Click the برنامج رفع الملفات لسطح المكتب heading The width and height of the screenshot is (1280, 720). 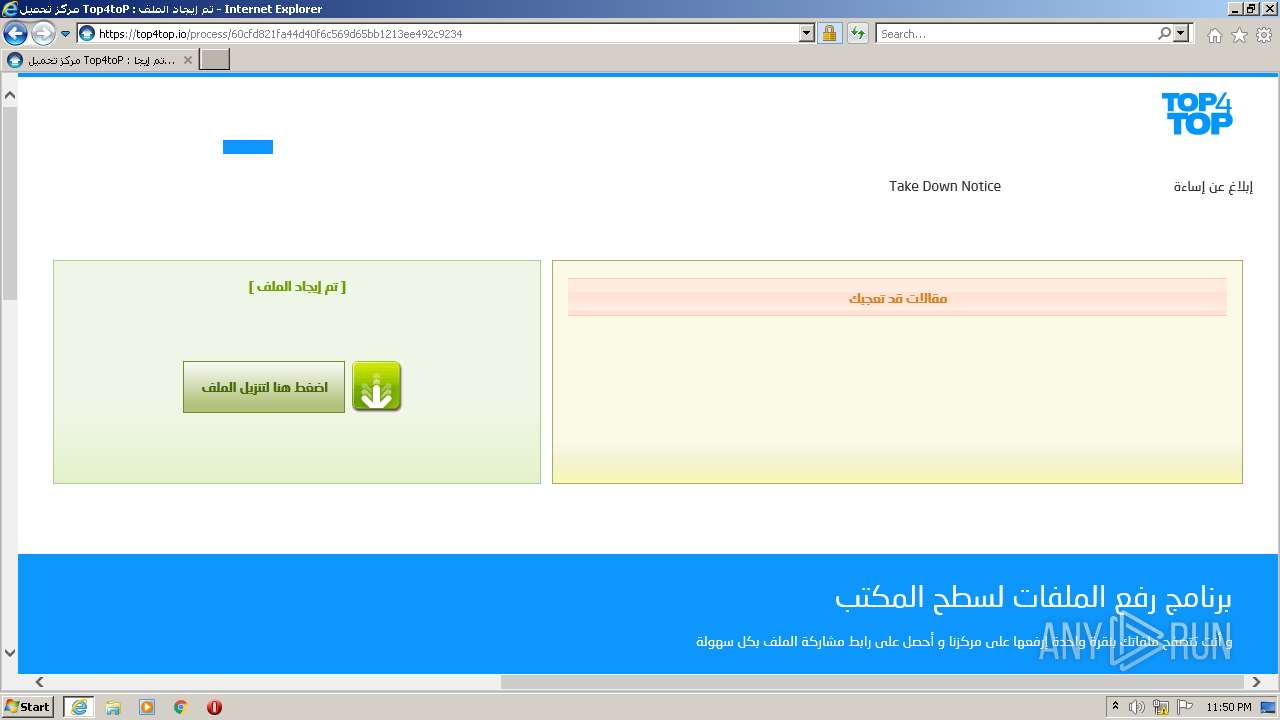1033,597
